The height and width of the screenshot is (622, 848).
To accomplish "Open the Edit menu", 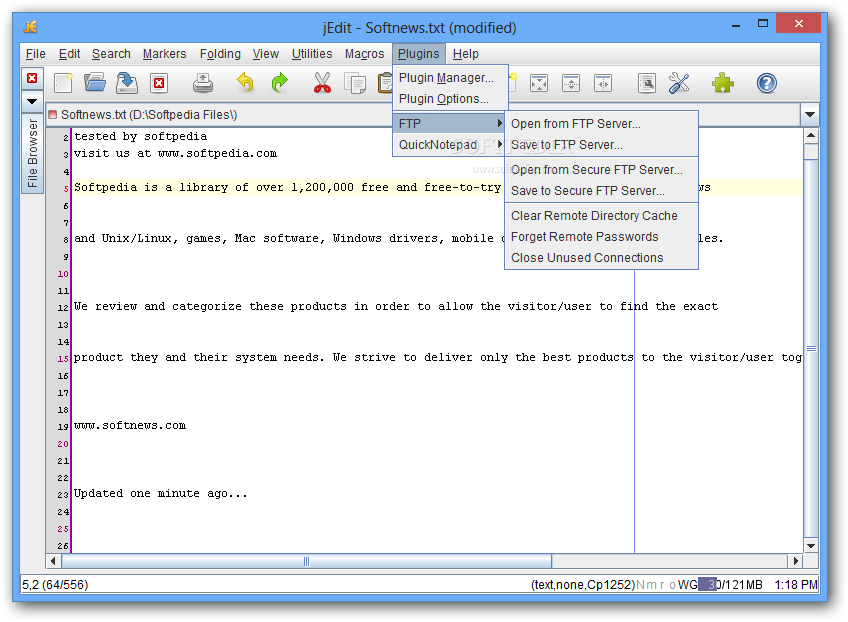I will pos(69,54).
